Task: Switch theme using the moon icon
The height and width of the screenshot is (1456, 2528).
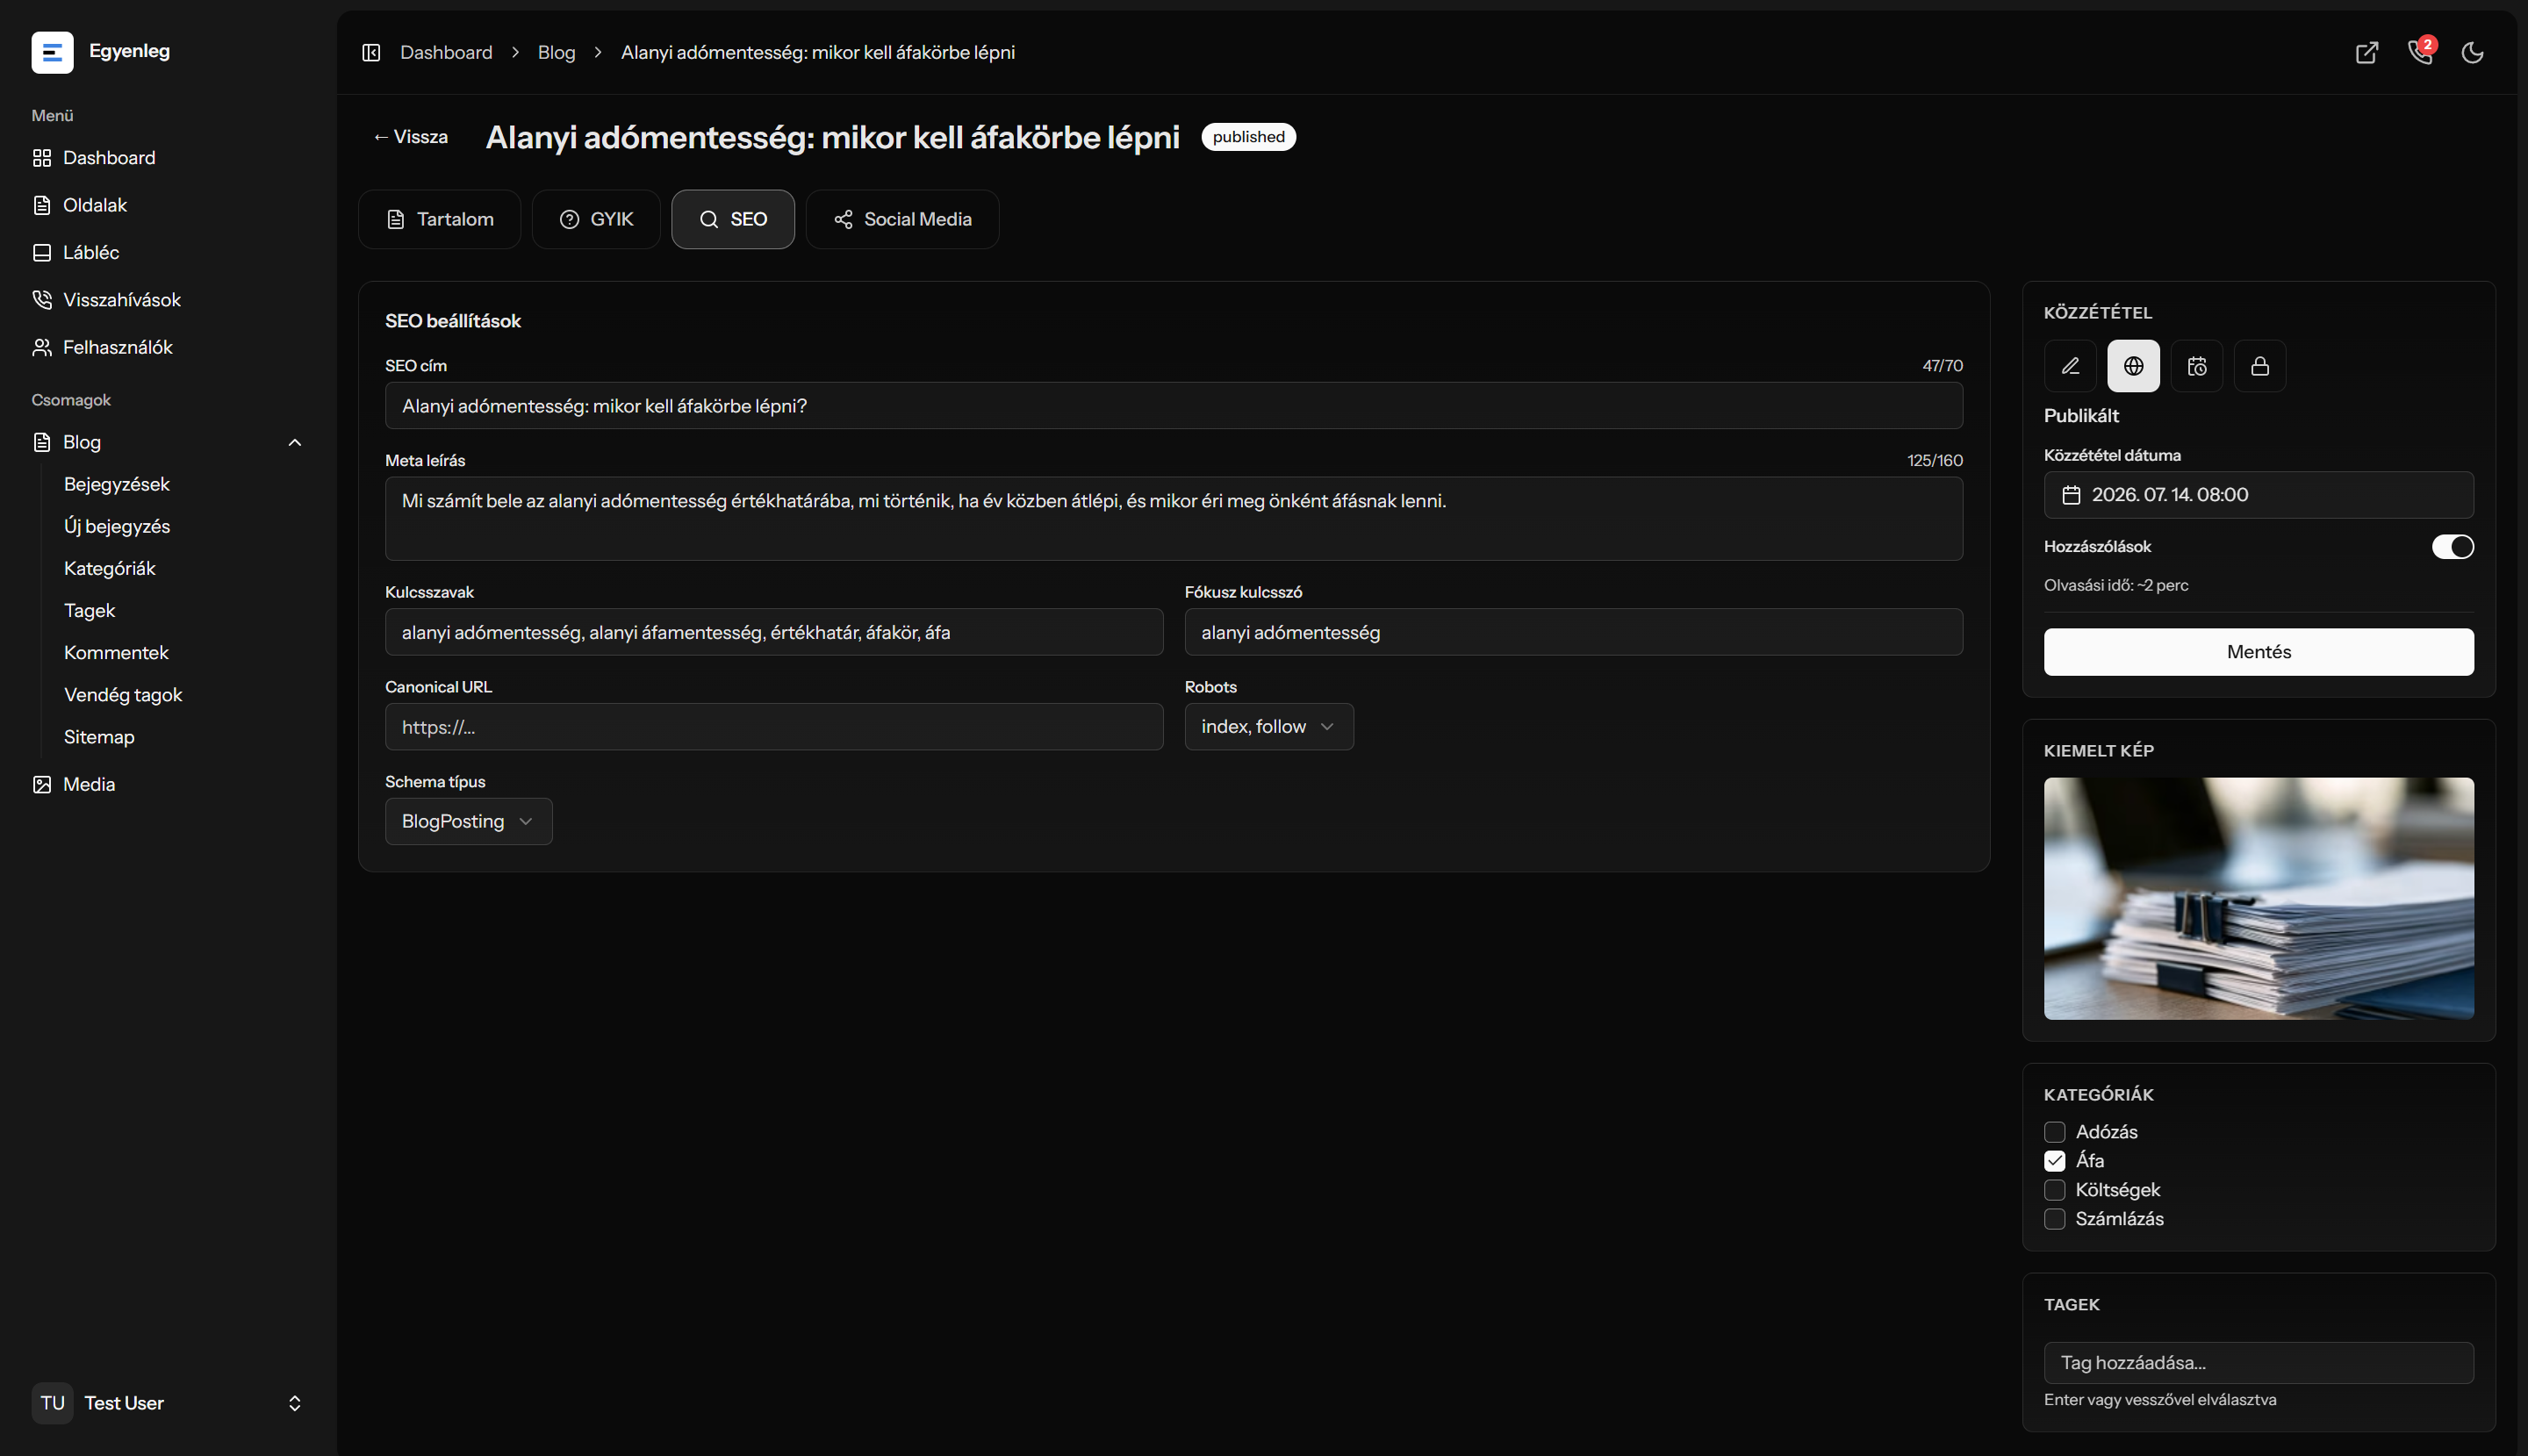Action: 2473,52
